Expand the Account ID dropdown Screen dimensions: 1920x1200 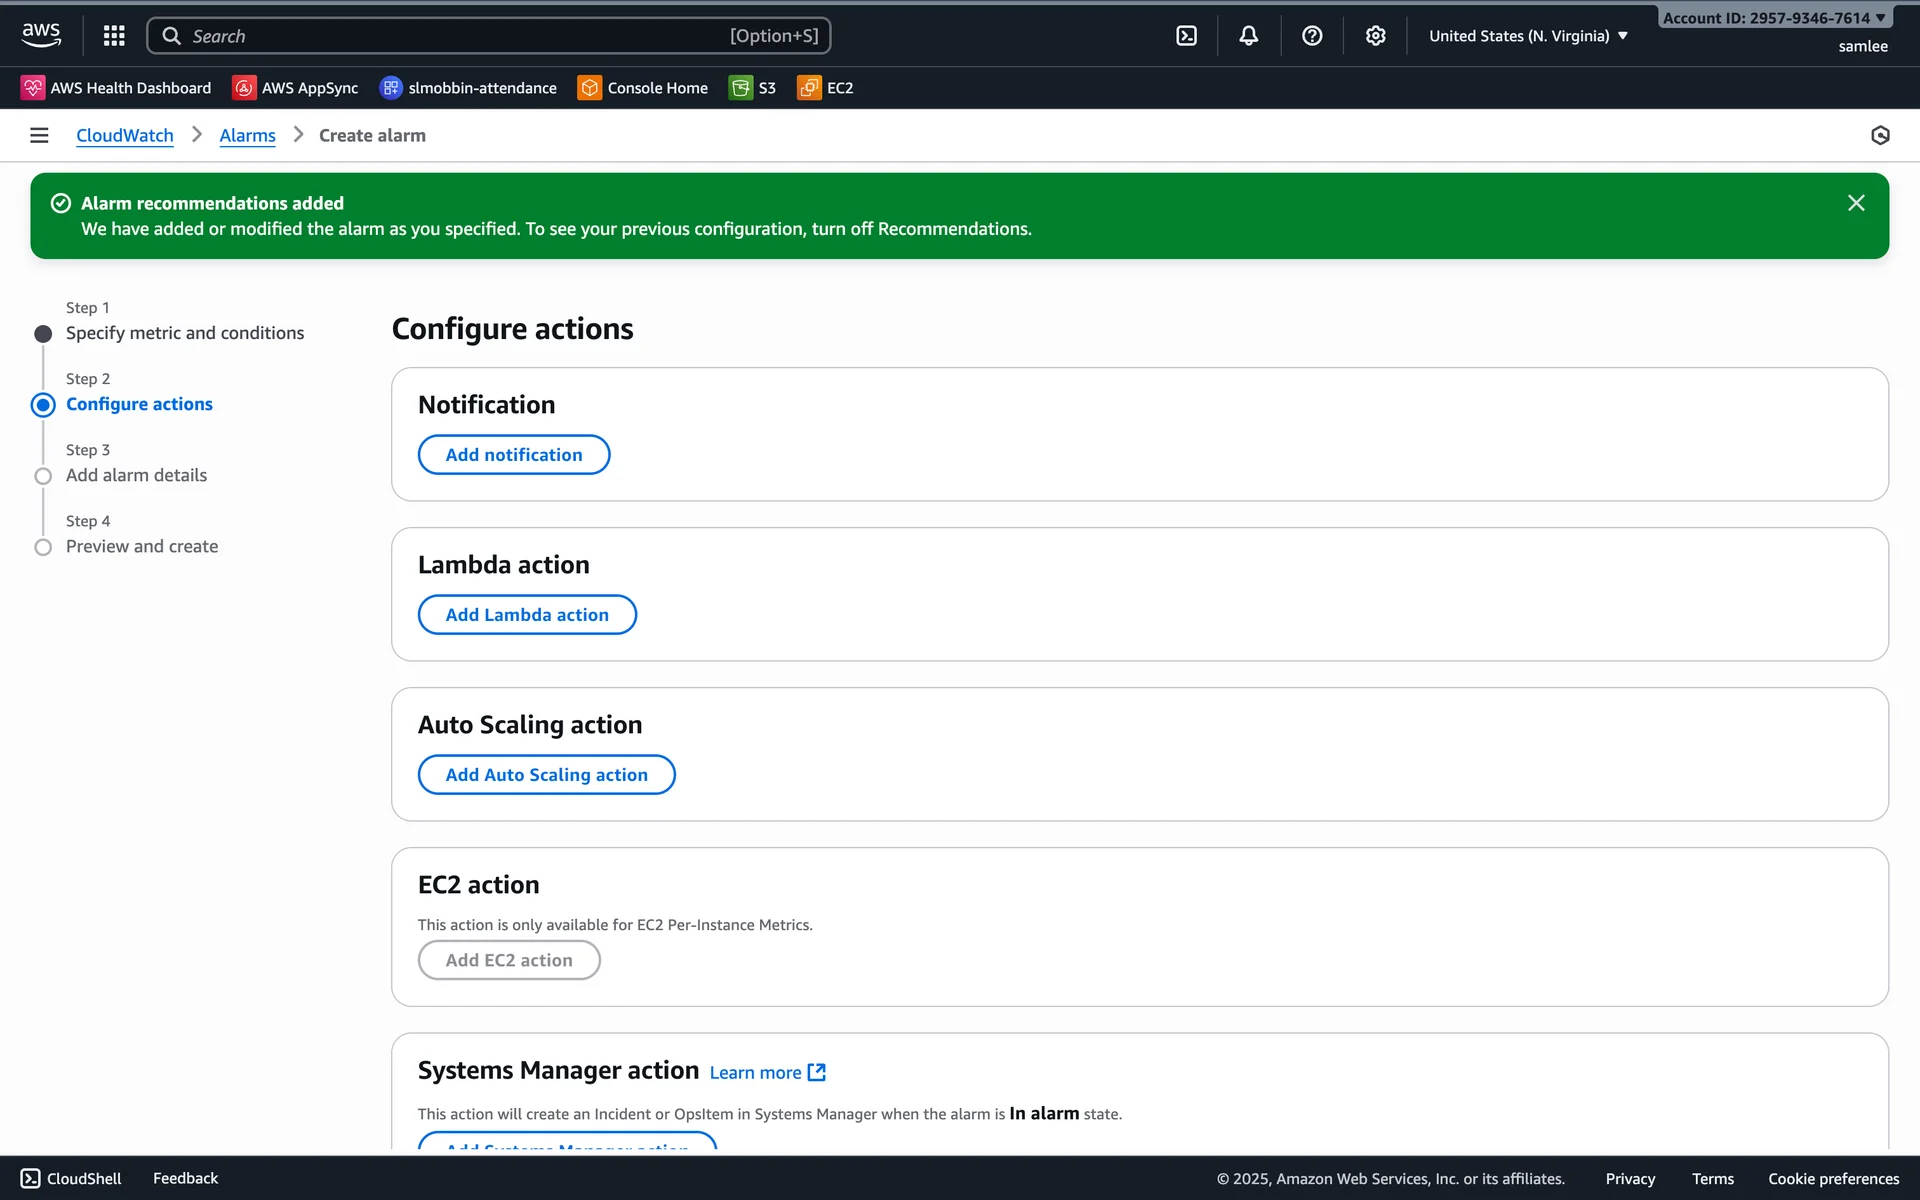coord(1774,18)
